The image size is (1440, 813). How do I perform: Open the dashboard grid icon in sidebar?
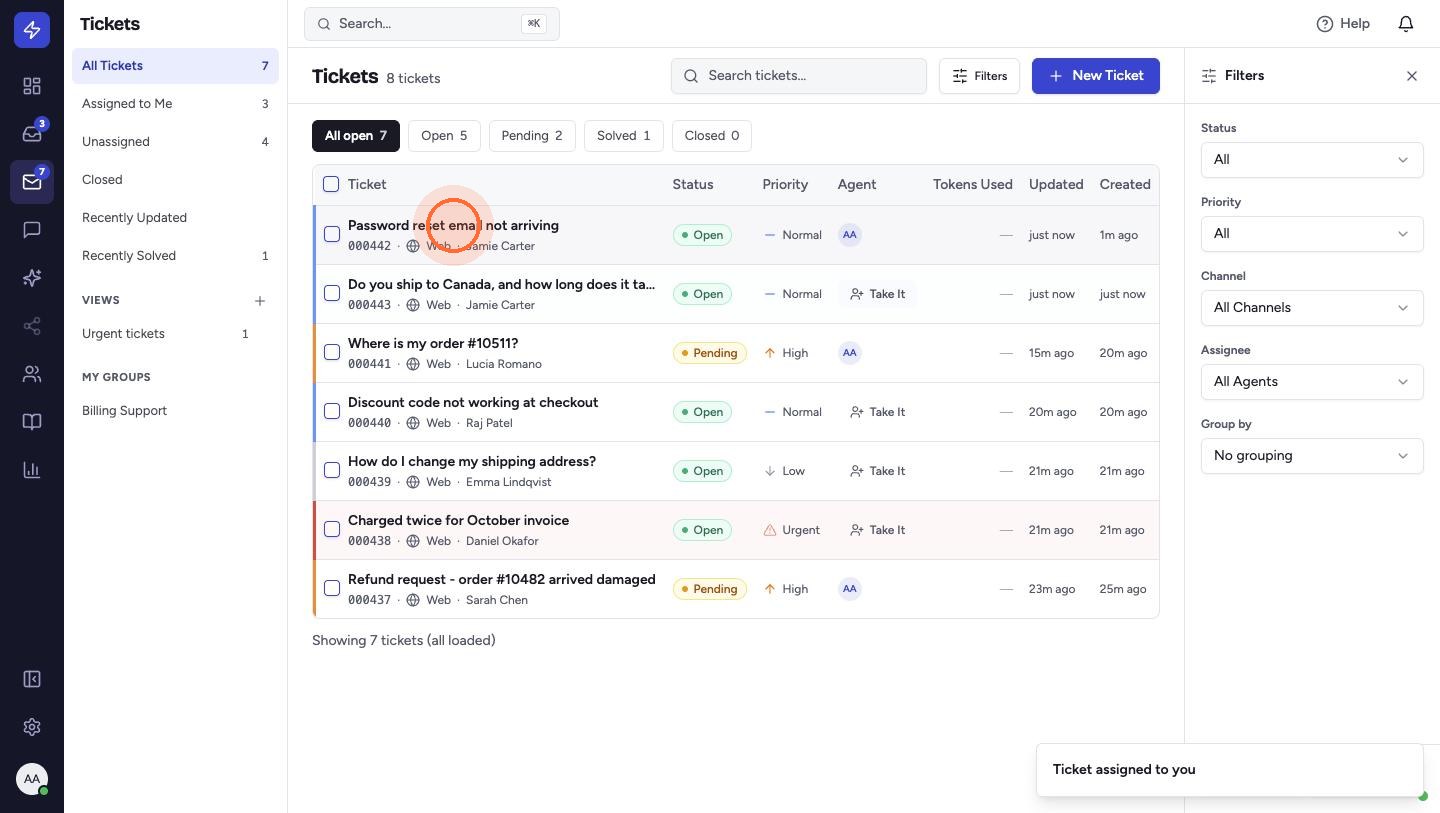pyautogui.click(x=32, y=86)
